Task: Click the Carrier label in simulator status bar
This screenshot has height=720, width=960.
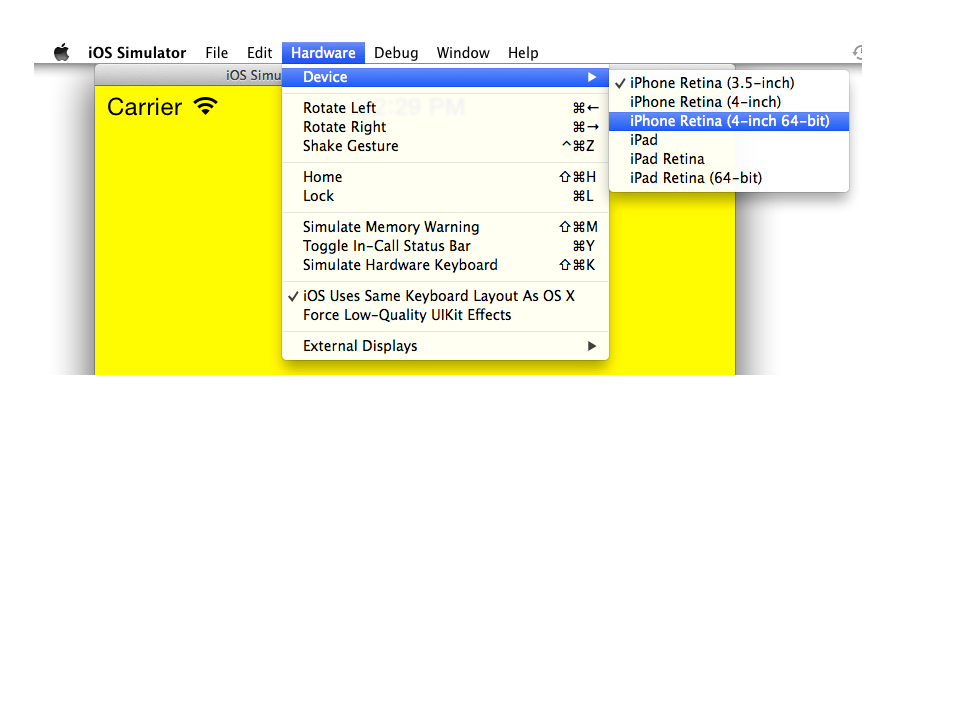Action: point(145,107)
